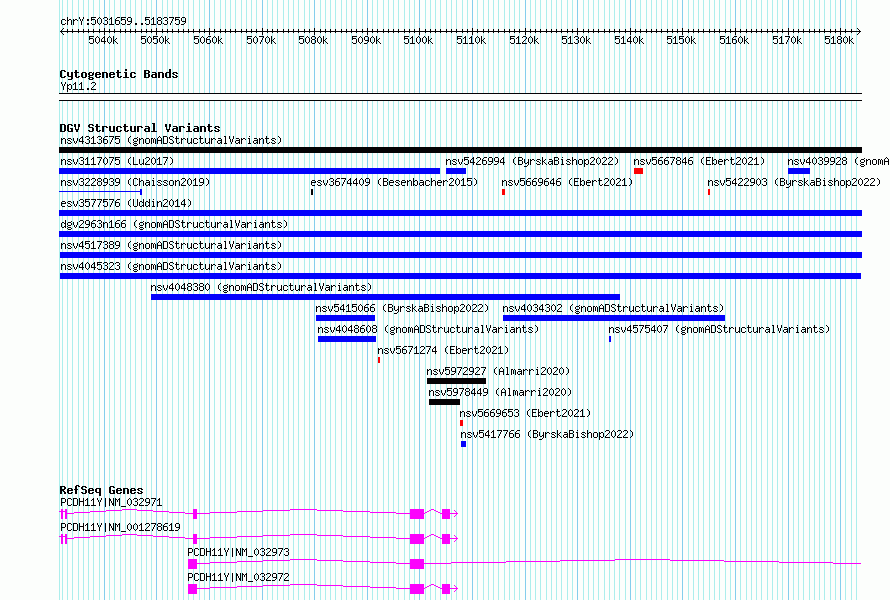Image resolution: width=890 pixels, height=600 pixels.
Task: Click the nsv4517389 variant bar
Action: (460, 255)
